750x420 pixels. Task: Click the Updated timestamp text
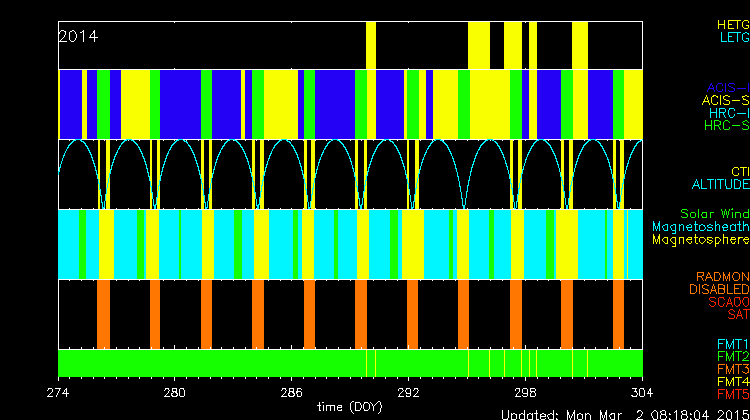(x=624, y=414)
